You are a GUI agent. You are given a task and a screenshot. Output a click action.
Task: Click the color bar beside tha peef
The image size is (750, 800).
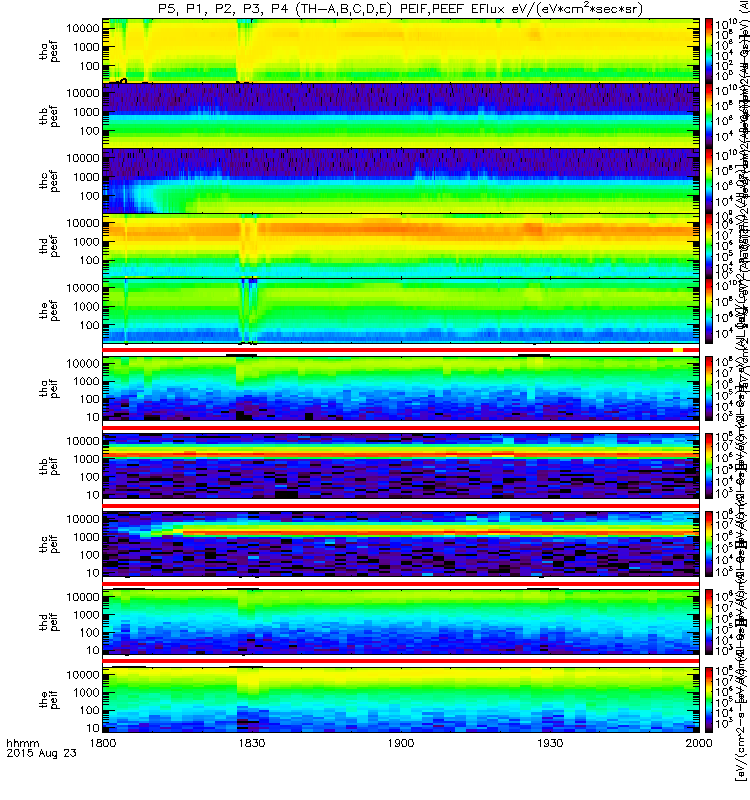pyautogui.click(x=709, y=51)
